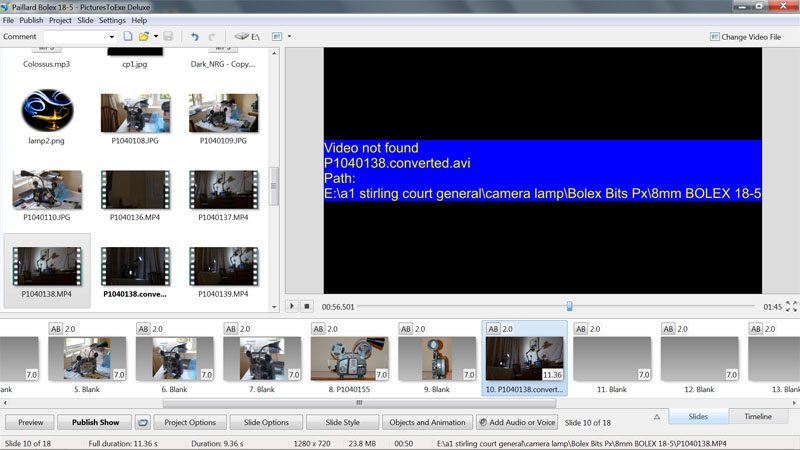800x450 pixels.
Task: Select slide 10. P1040138.convert...
Action: [524, 359]
